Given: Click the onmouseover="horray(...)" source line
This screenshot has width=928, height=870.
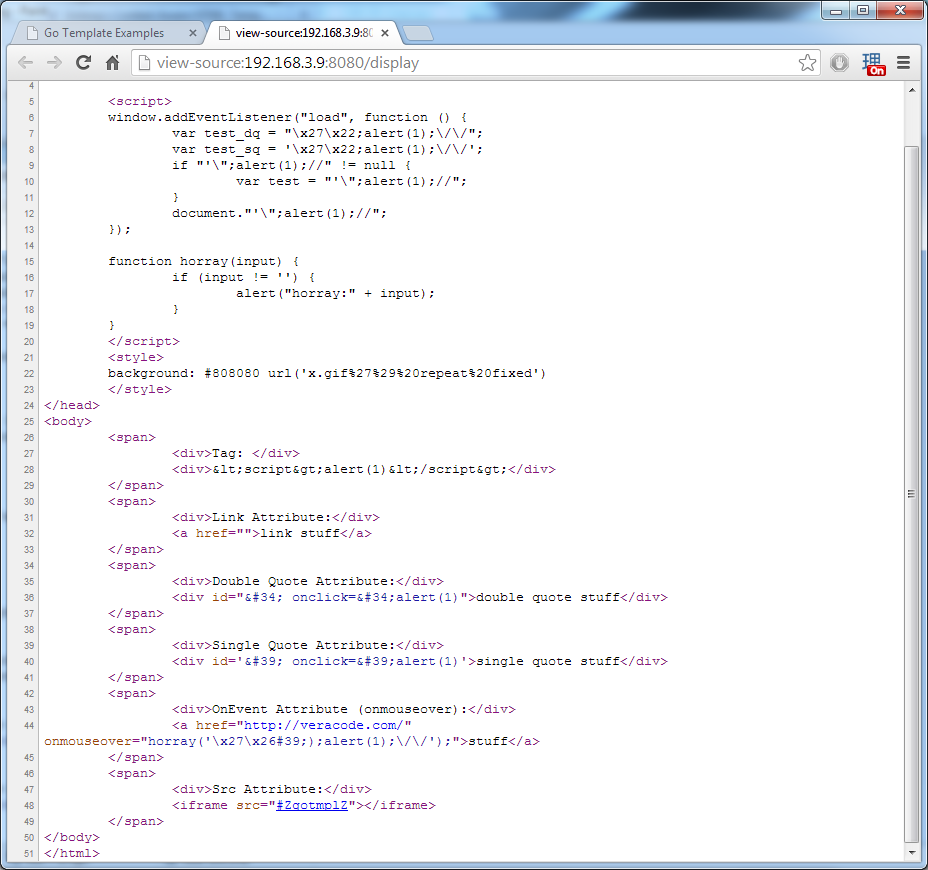Looking at the screenshot, I should [x=292, y=742].
